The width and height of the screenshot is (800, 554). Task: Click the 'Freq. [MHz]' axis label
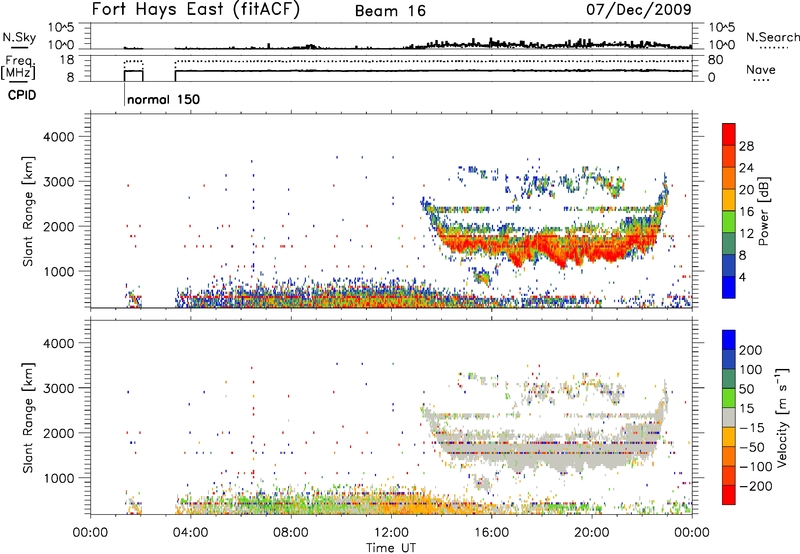coord(19,69)
